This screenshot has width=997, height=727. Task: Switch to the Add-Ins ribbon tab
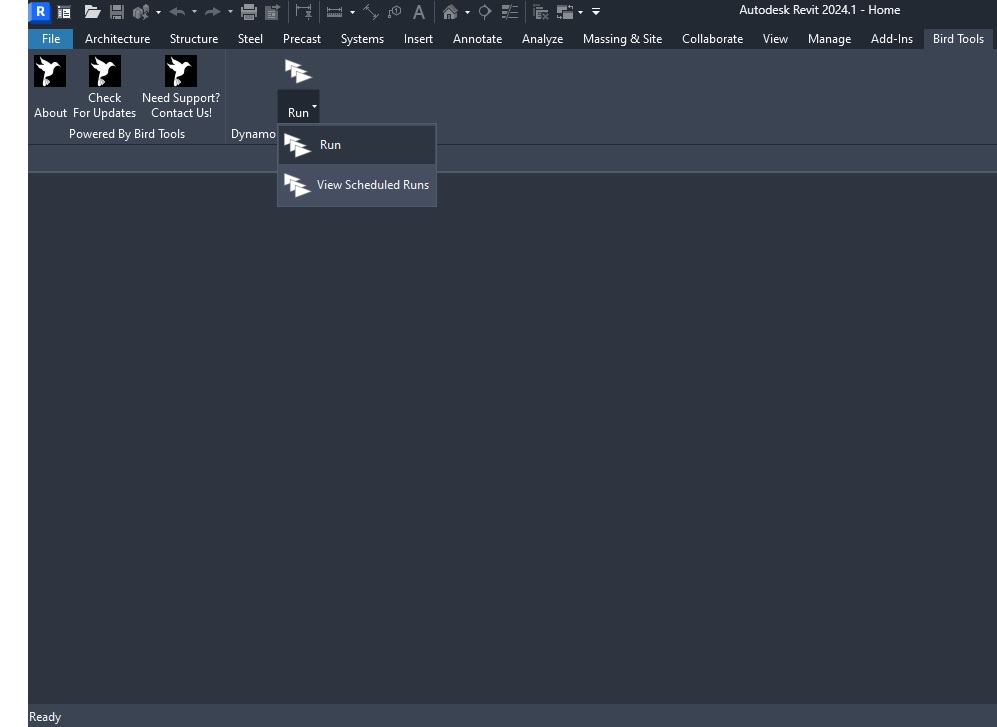click(x=891, y=39)
